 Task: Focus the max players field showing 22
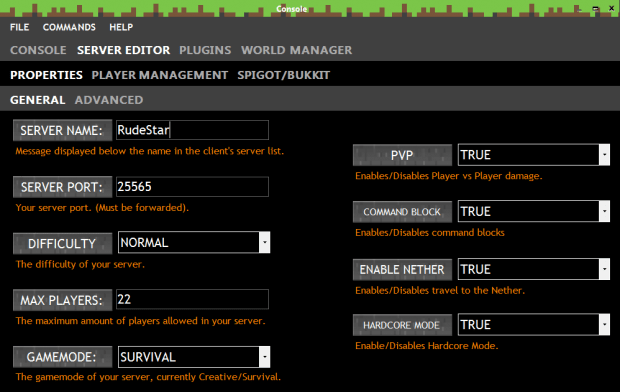point(193,299)
